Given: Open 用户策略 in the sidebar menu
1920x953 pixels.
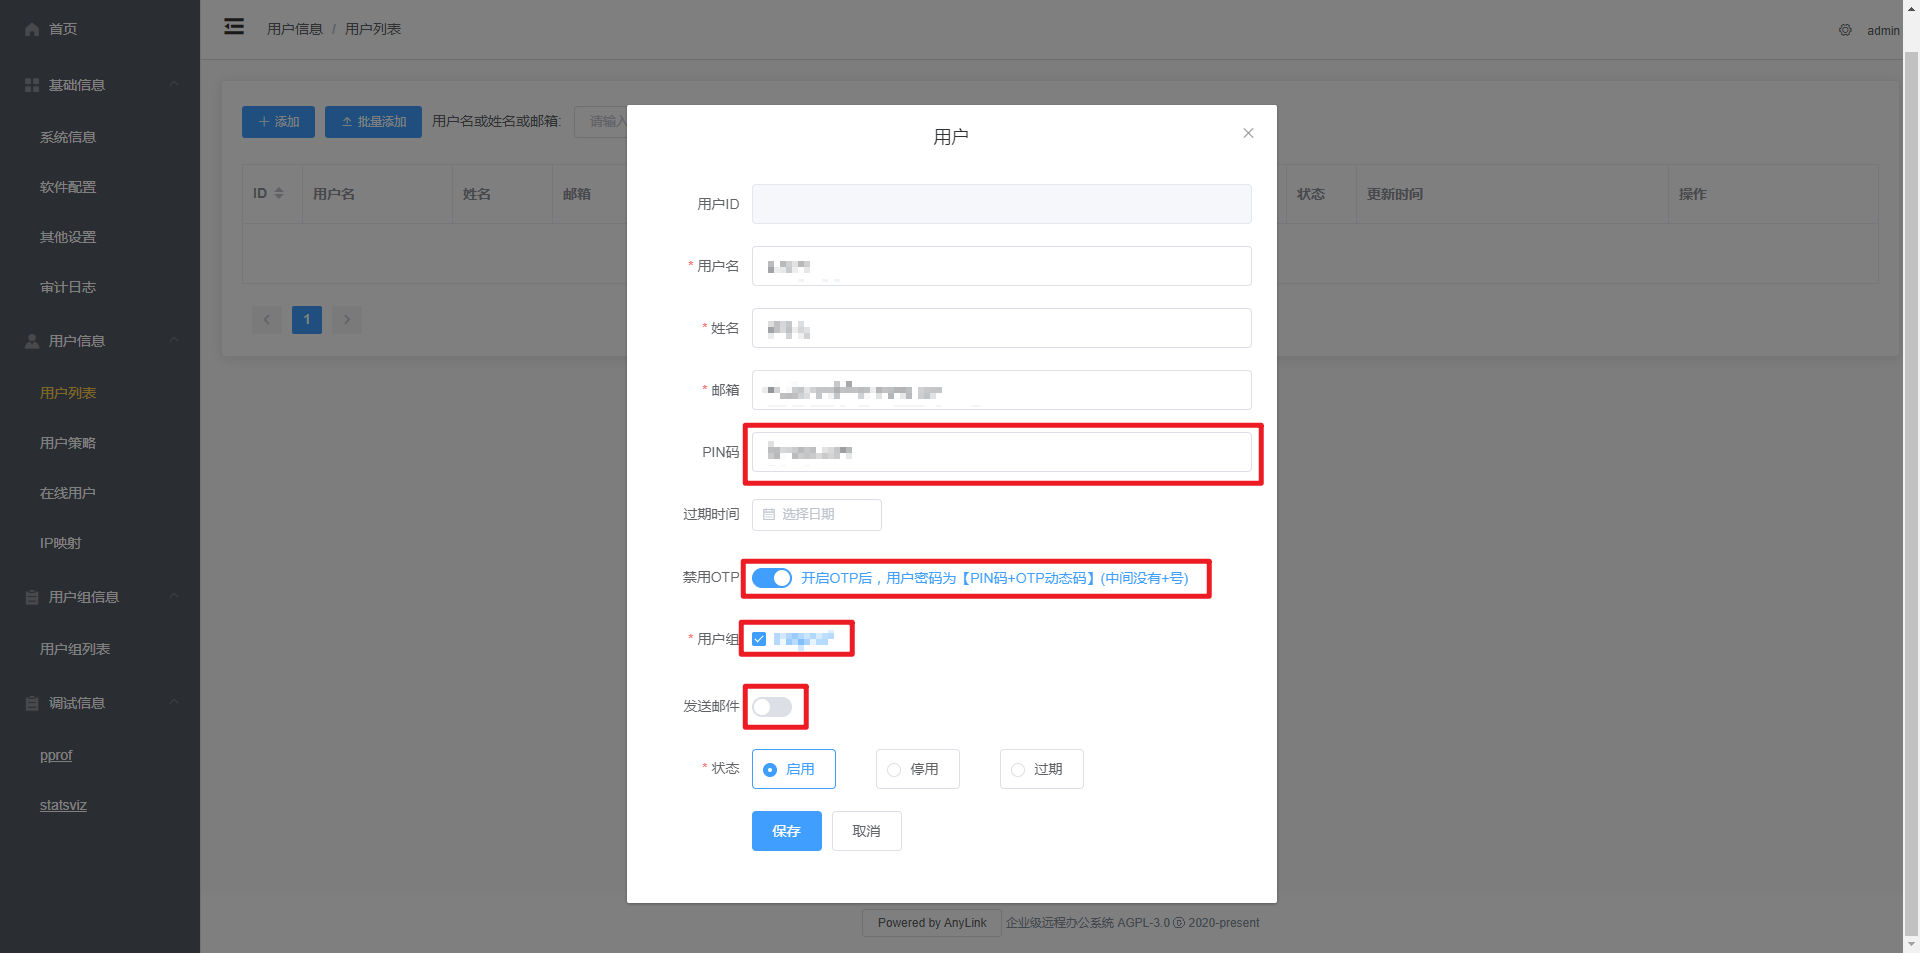Looking at the screenshot, I should 68,443.
